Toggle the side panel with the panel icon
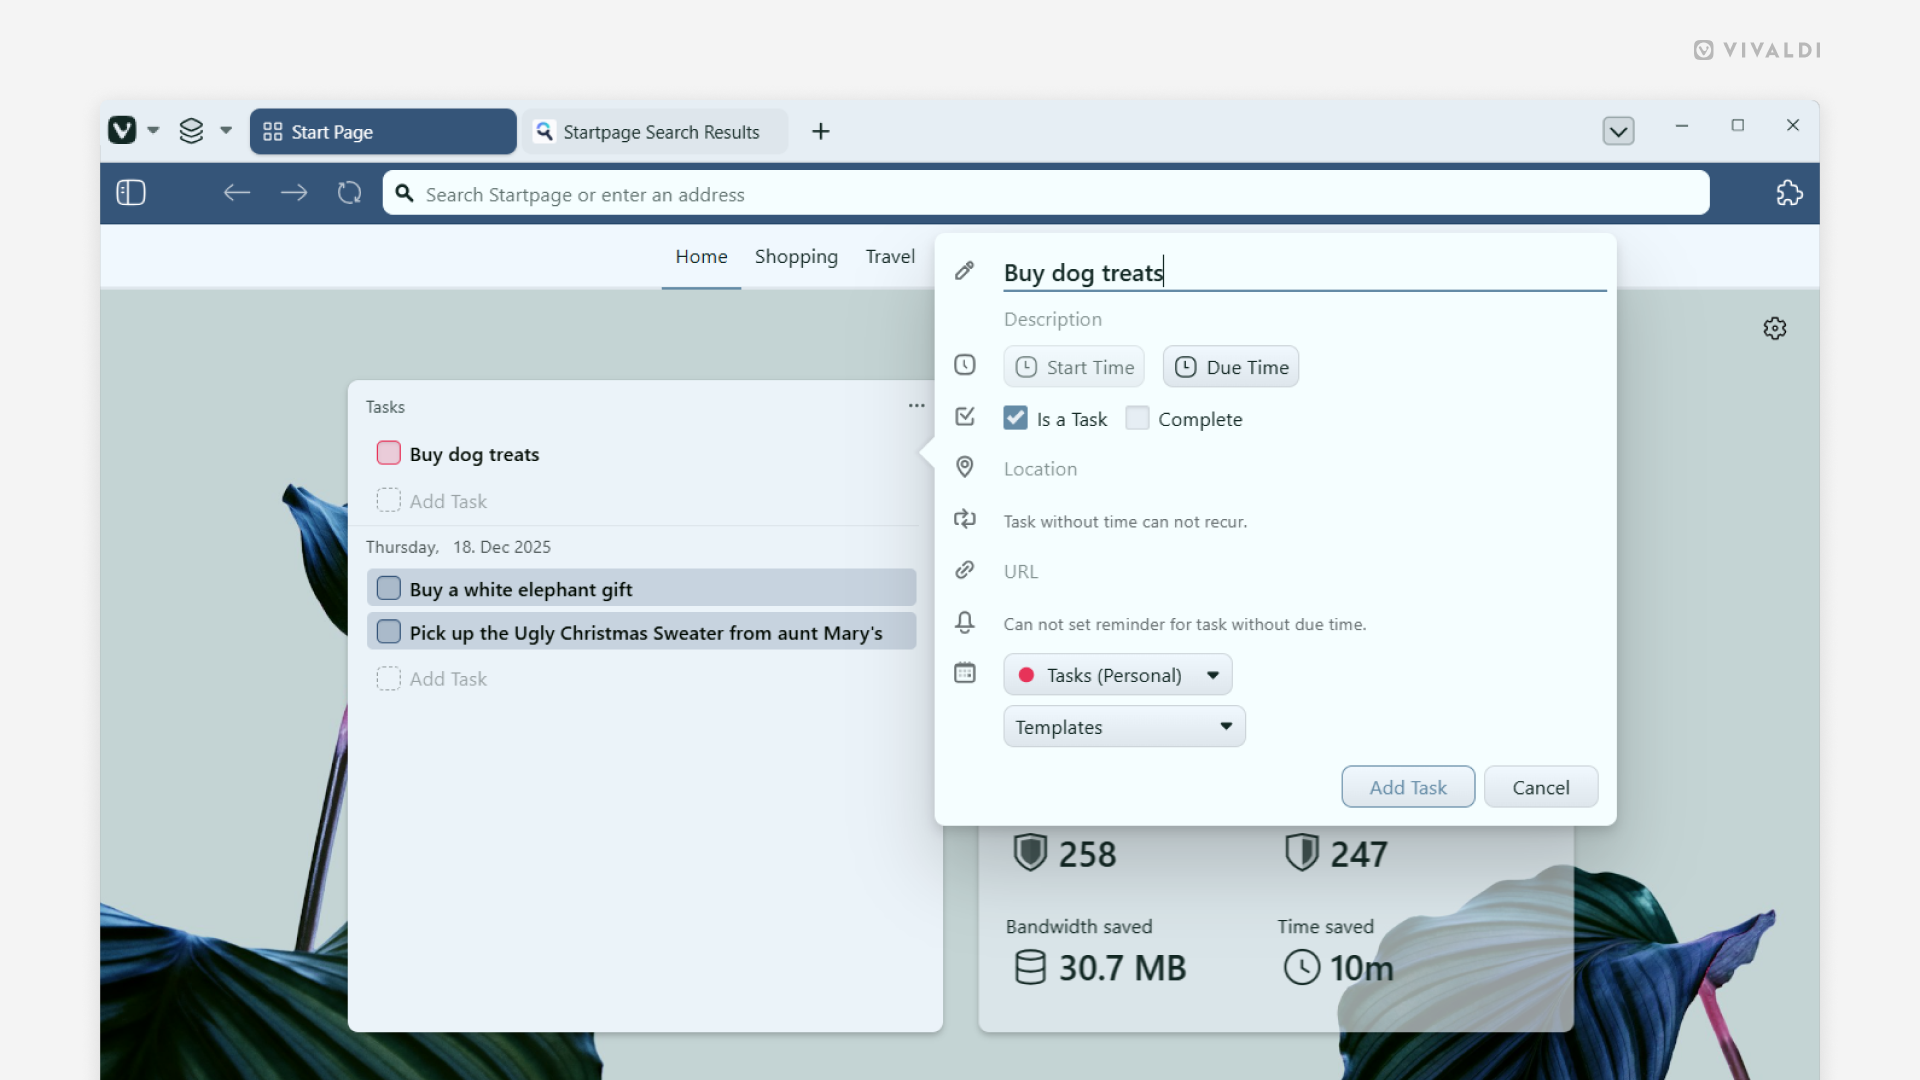This screenshot has height=1080, width=1920. click(x=130, y=192)
